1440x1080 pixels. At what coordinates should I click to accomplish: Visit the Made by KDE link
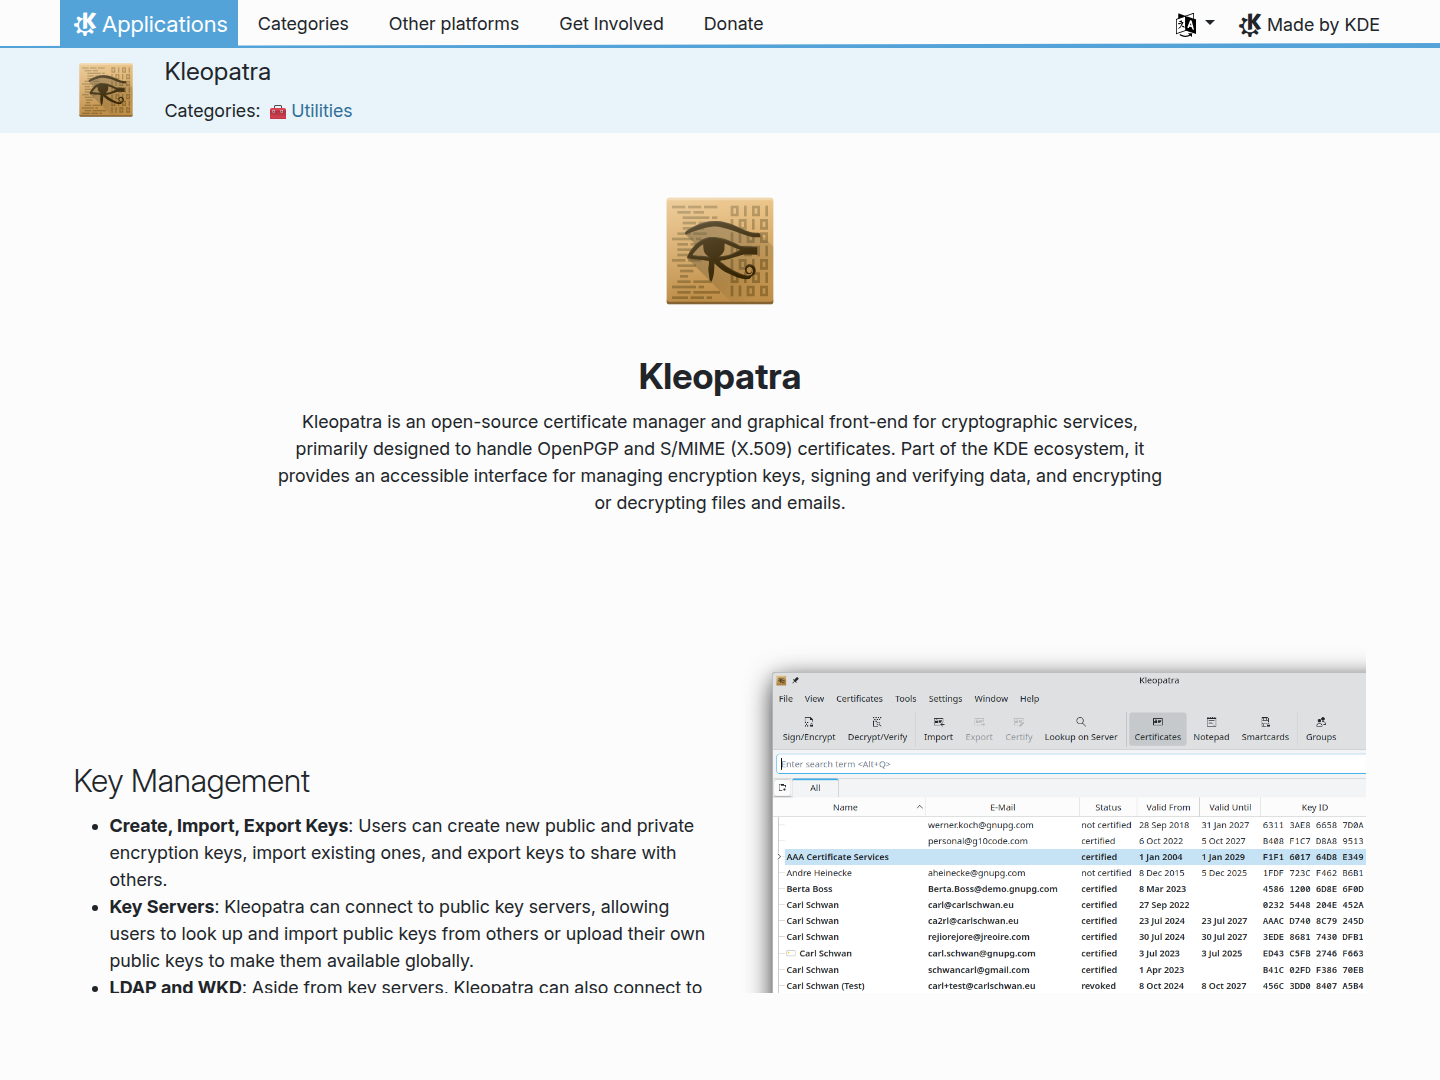[1323, 25]
